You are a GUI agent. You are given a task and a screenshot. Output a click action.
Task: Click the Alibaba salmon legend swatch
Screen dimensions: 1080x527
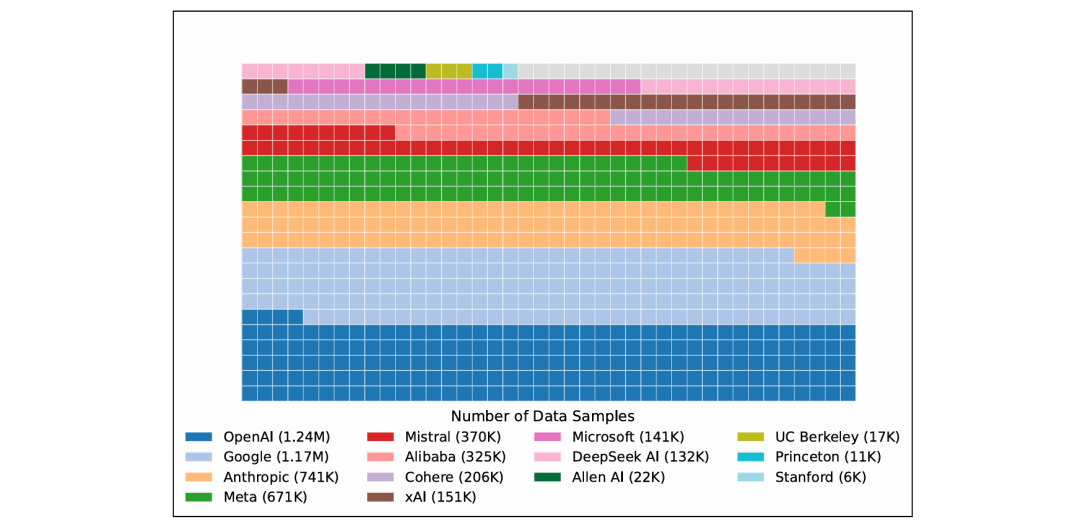coord(380,456)
